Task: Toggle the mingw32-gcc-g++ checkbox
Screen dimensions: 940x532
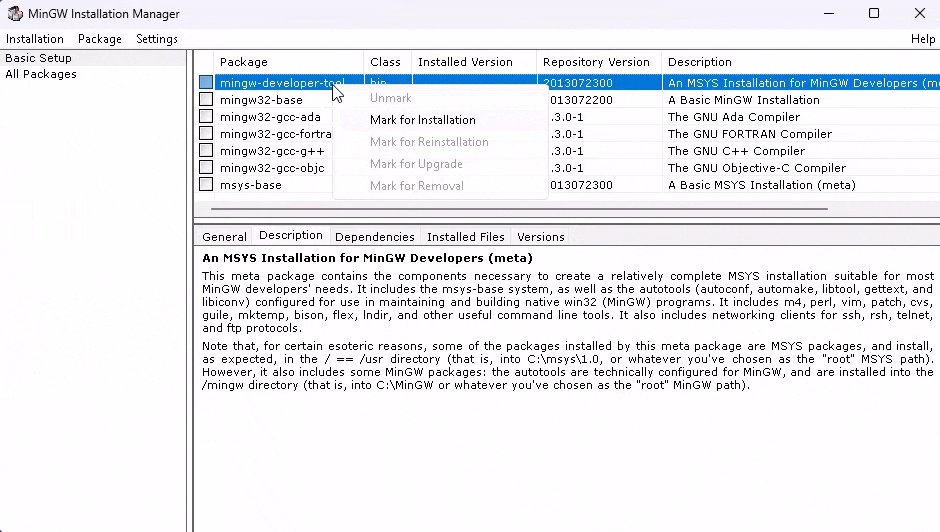Action: tap(206, 150)
